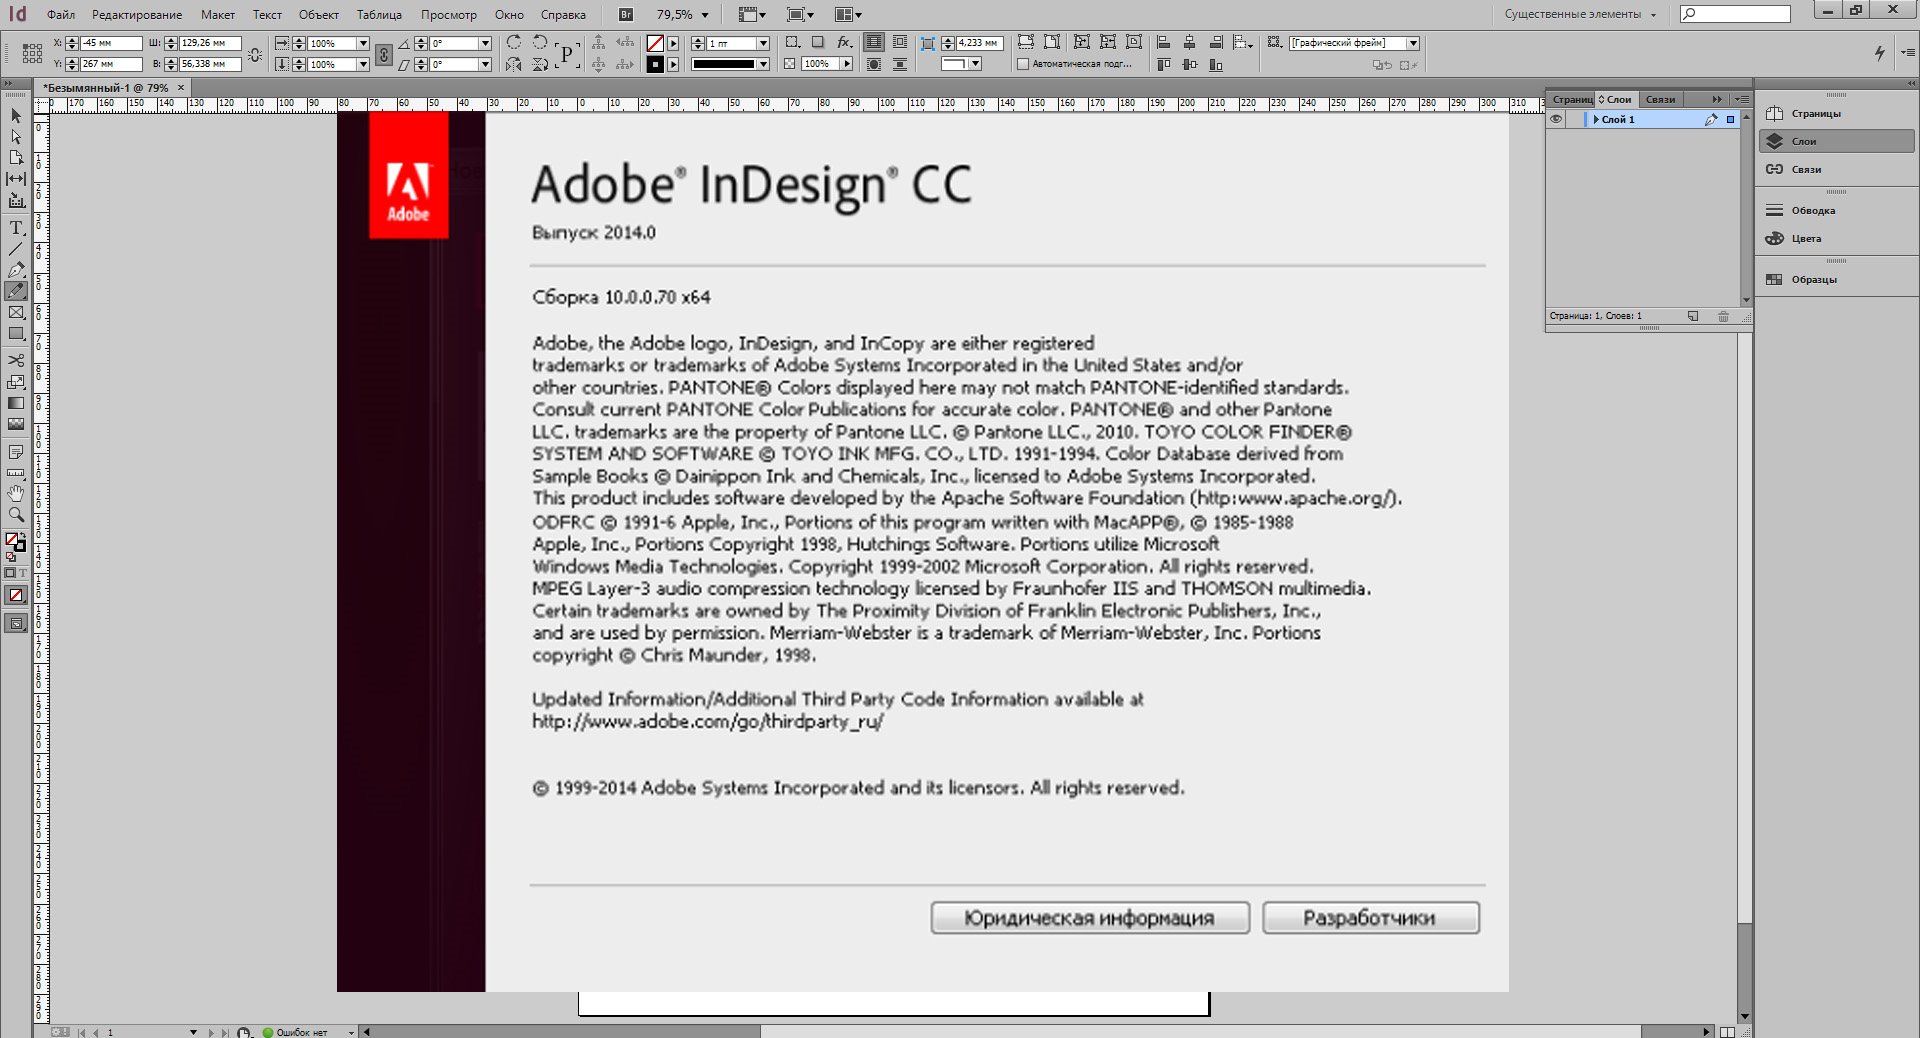
Task: Open the Страницы panel button
Action: [x=1836, y=113]
